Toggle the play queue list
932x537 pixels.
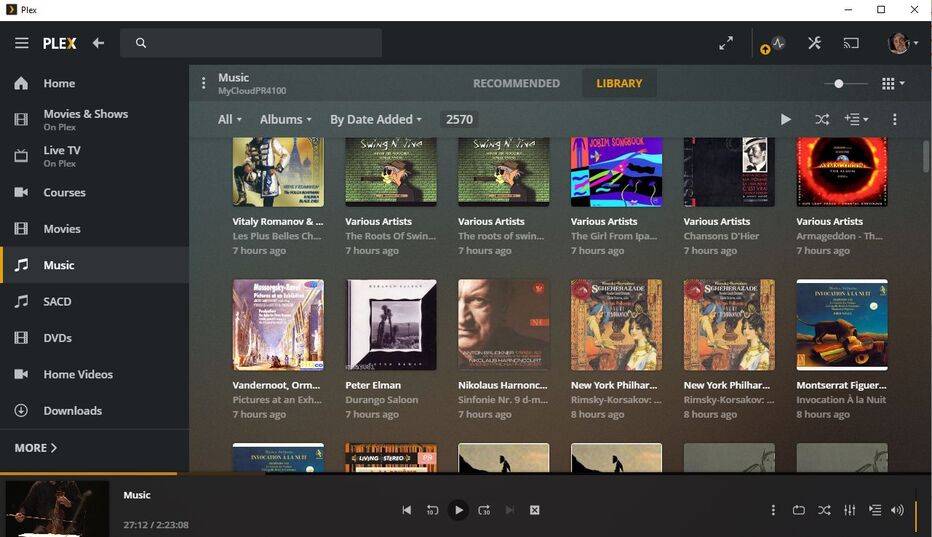point(875,510)
